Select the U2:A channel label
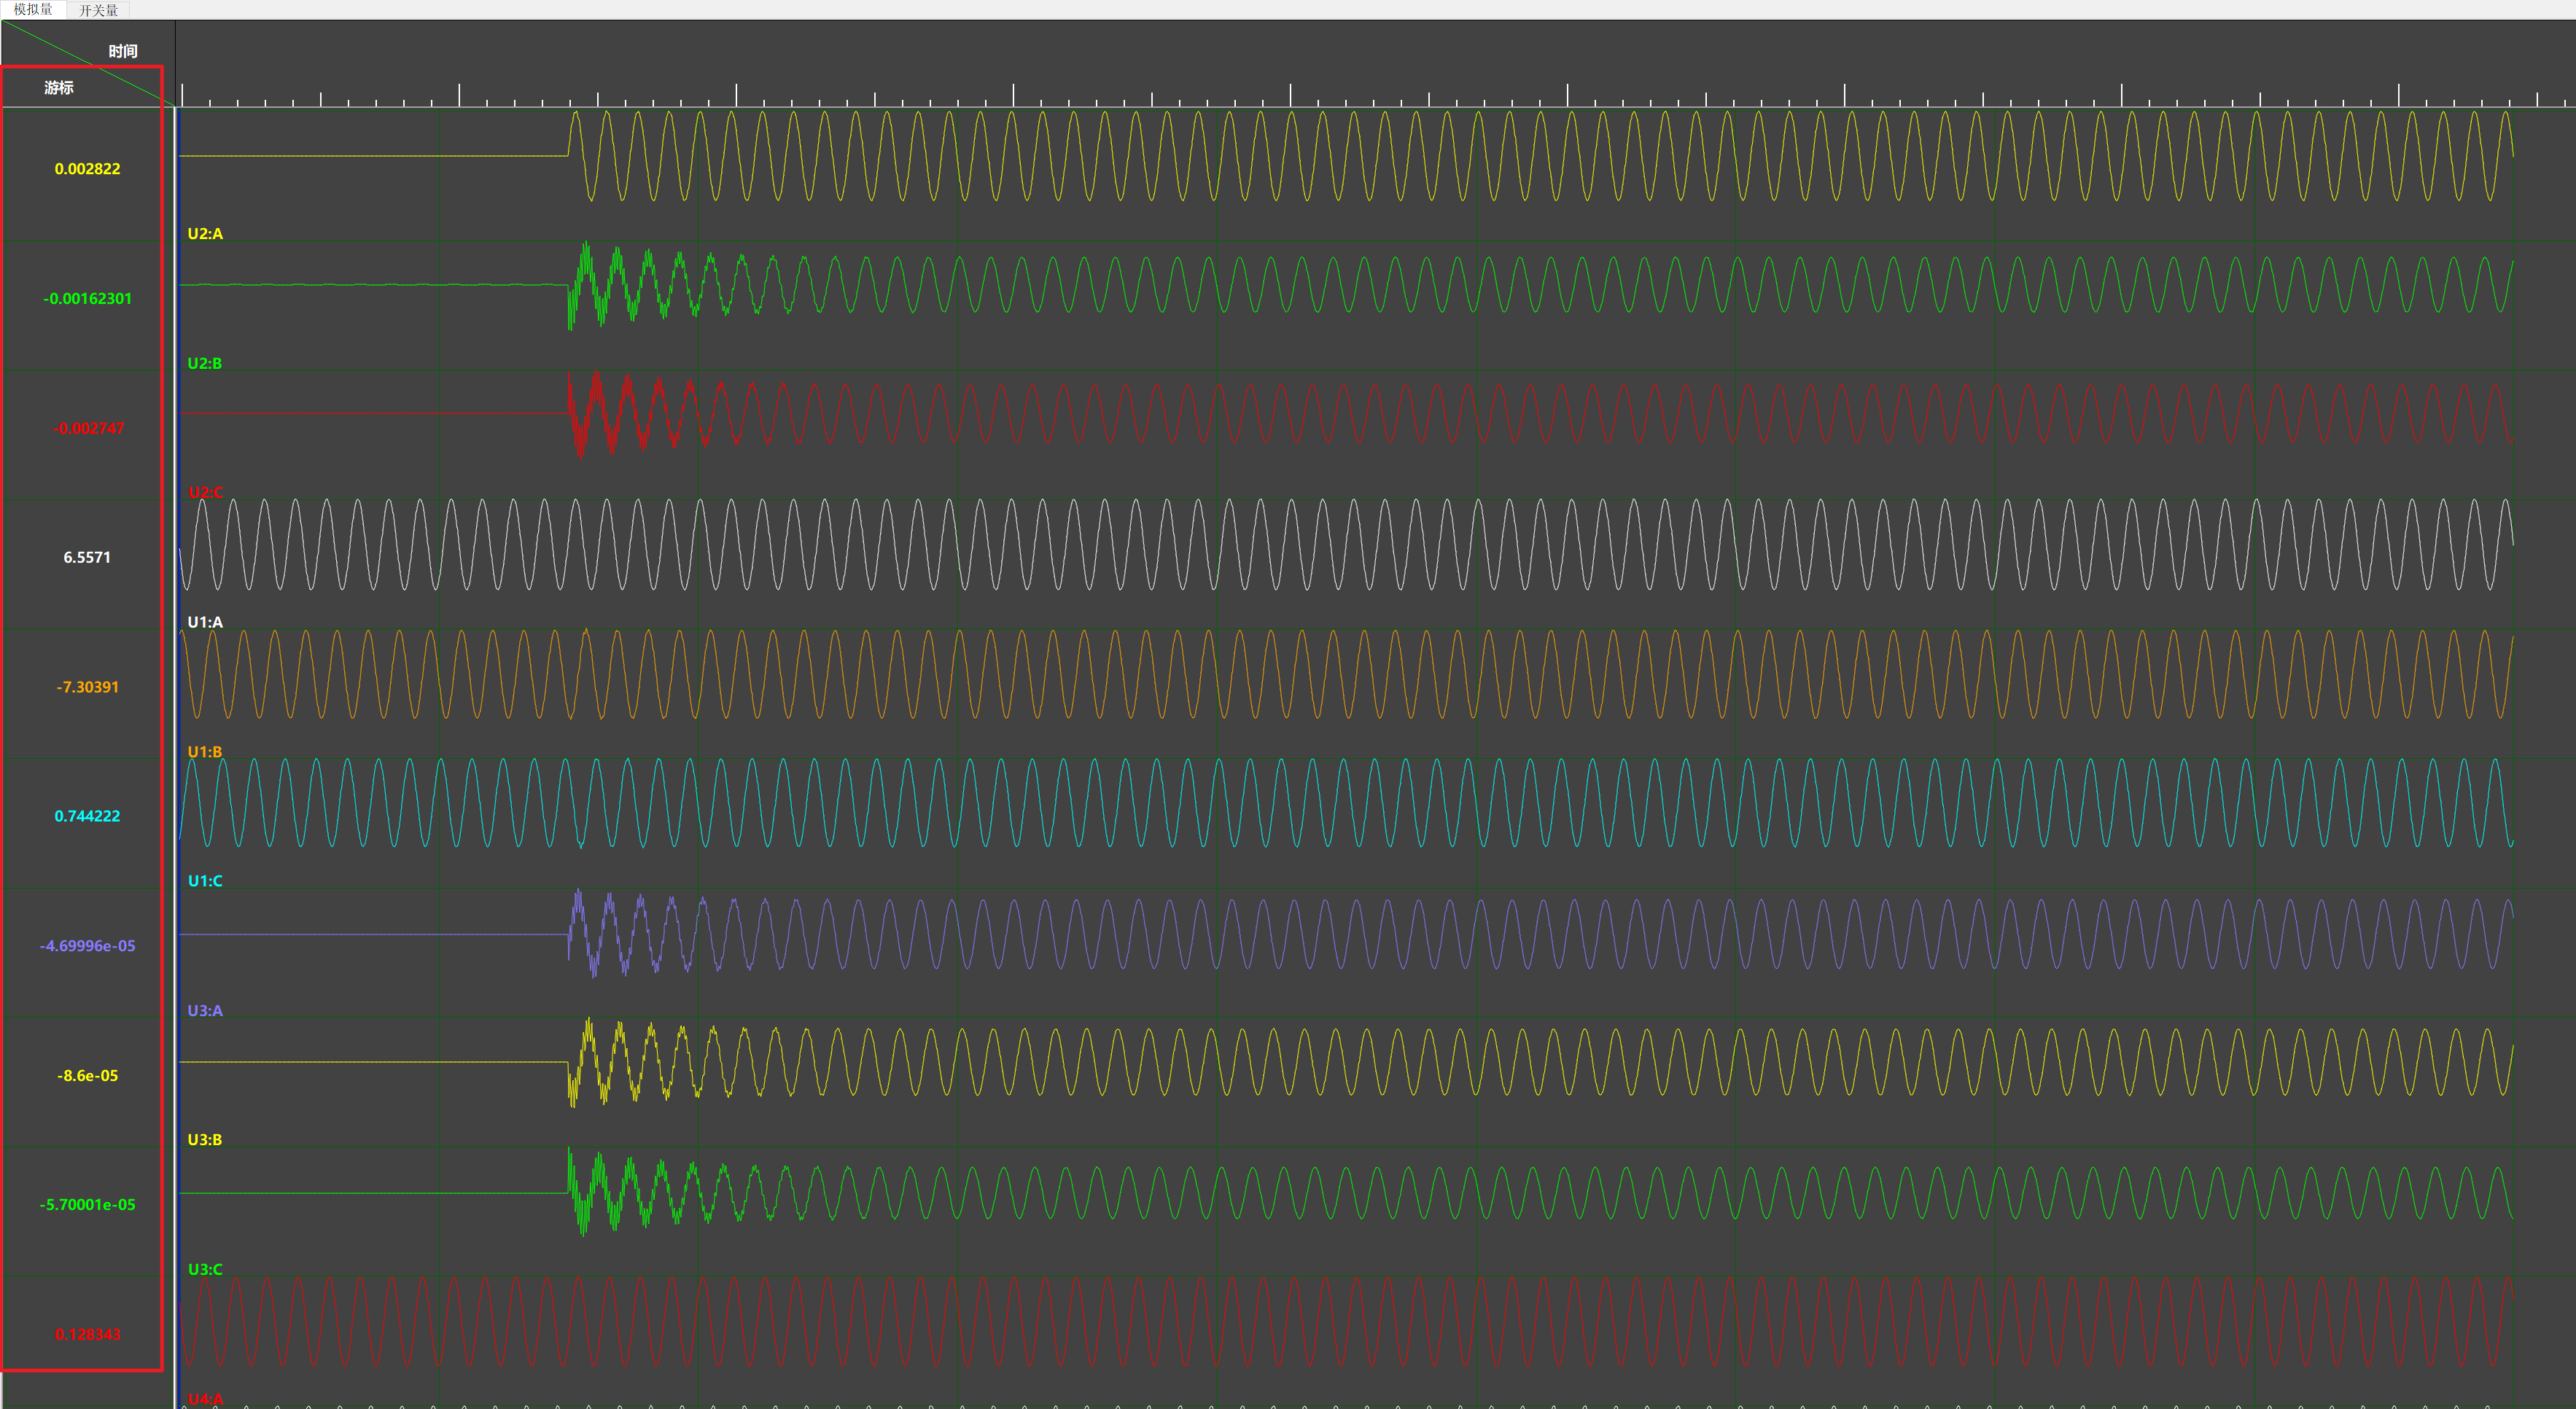Image resolution: width=2576 pixels, height=1409 pixels. [x=205, y=234]
